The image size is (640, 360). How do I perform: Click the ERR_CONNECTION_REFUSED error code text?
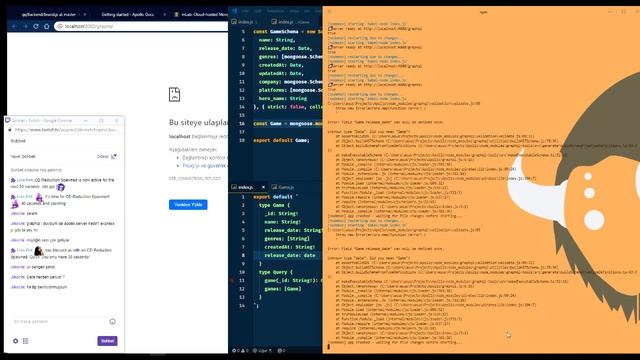coord(195,178)
